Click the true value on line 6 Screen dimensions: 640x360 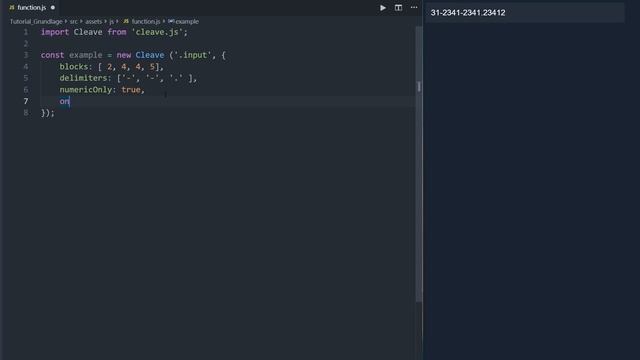pos(131,89)
